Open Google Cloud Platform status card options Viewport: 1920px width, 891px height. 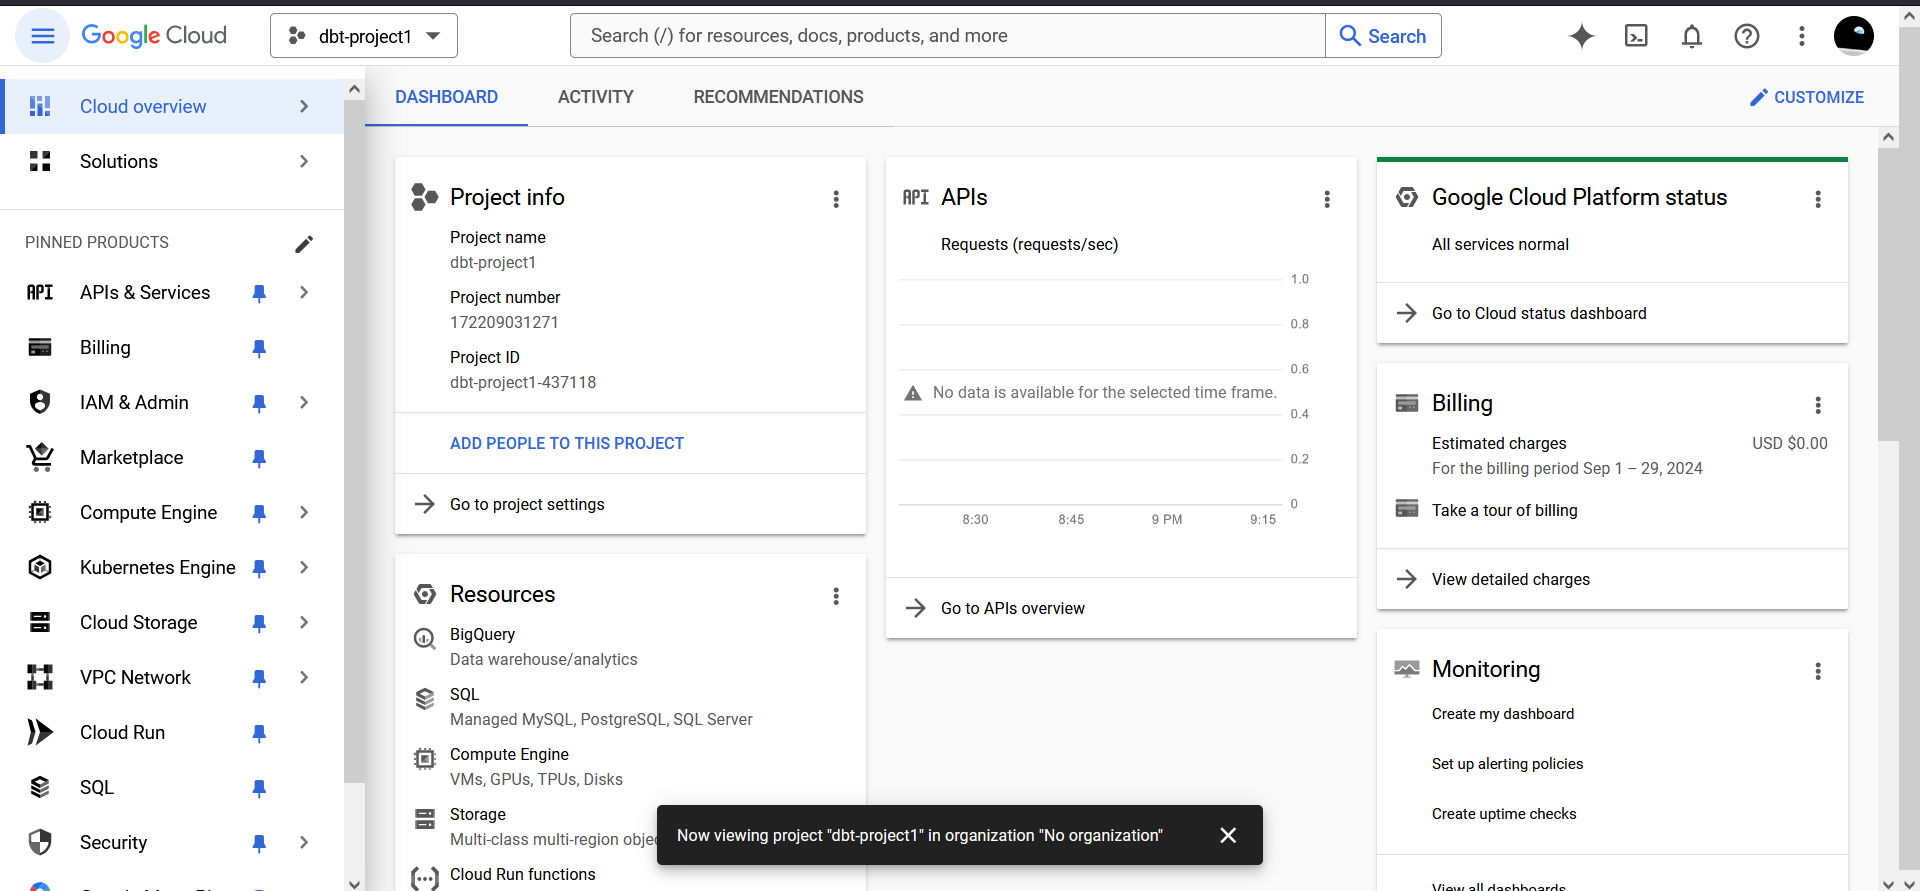(x=1818, y=199)
